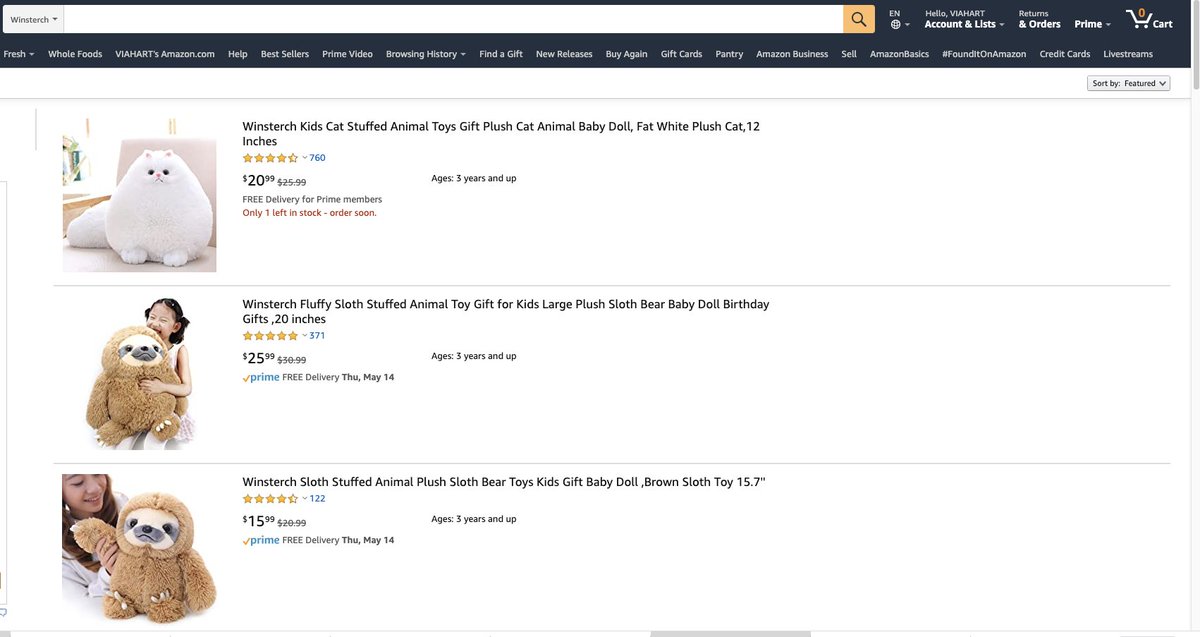Viewport: 1200px width, 637px height.
Task: Go to Gift Cards
Action: coord(681,54)
